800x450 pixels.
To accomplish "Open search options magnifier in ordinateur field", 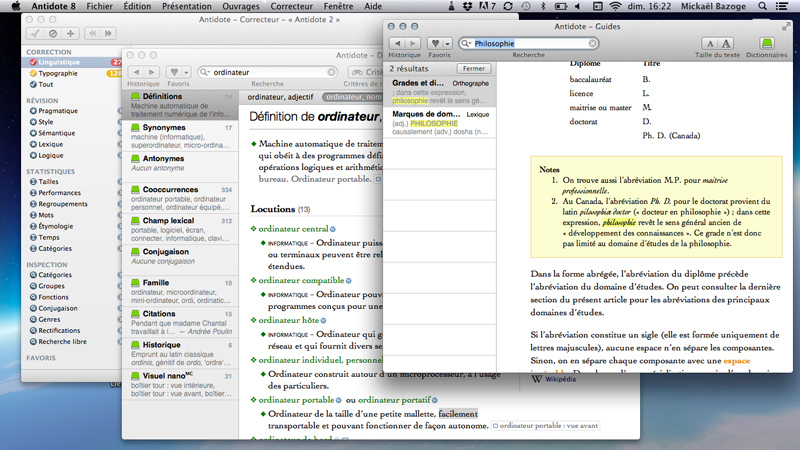I will (x=205, y=72).
